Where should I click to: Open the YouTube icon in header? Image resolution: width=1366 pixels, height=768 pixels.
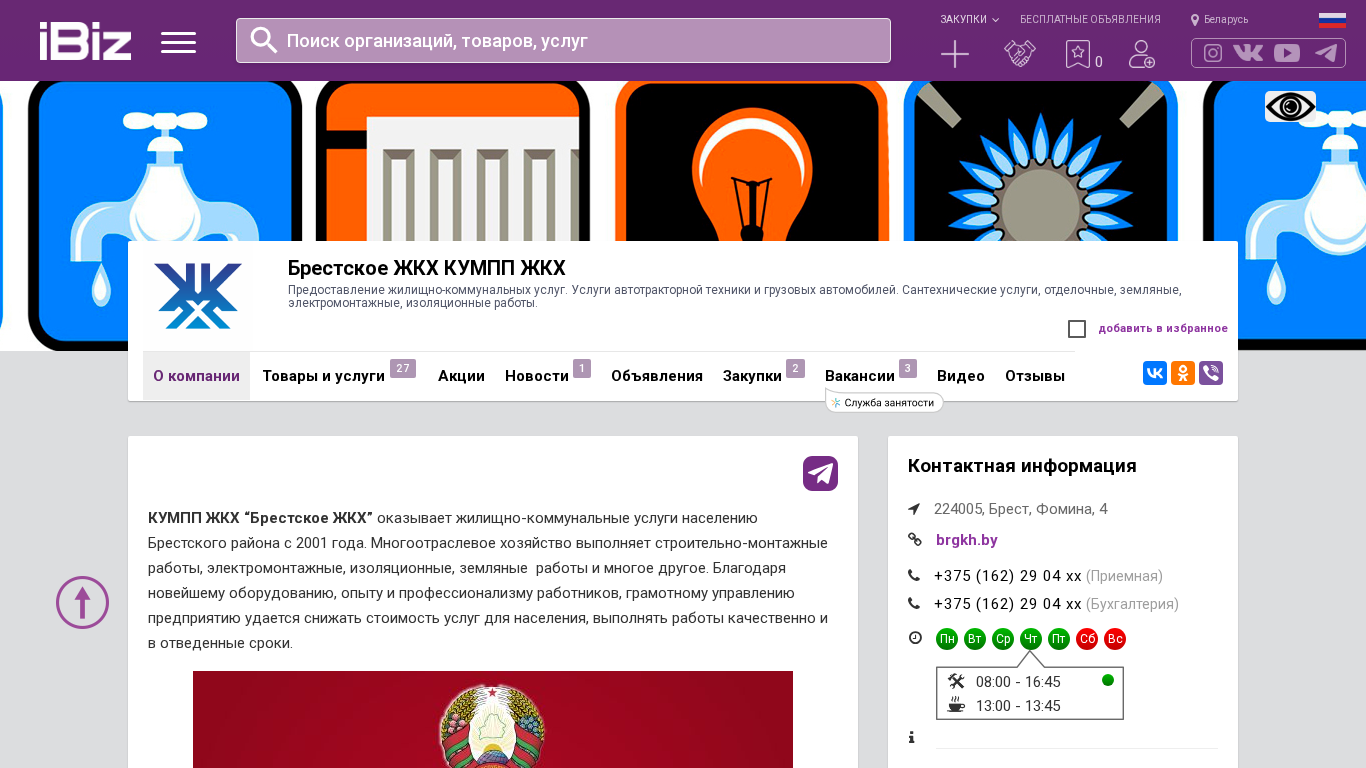(x=1287, y=53)
